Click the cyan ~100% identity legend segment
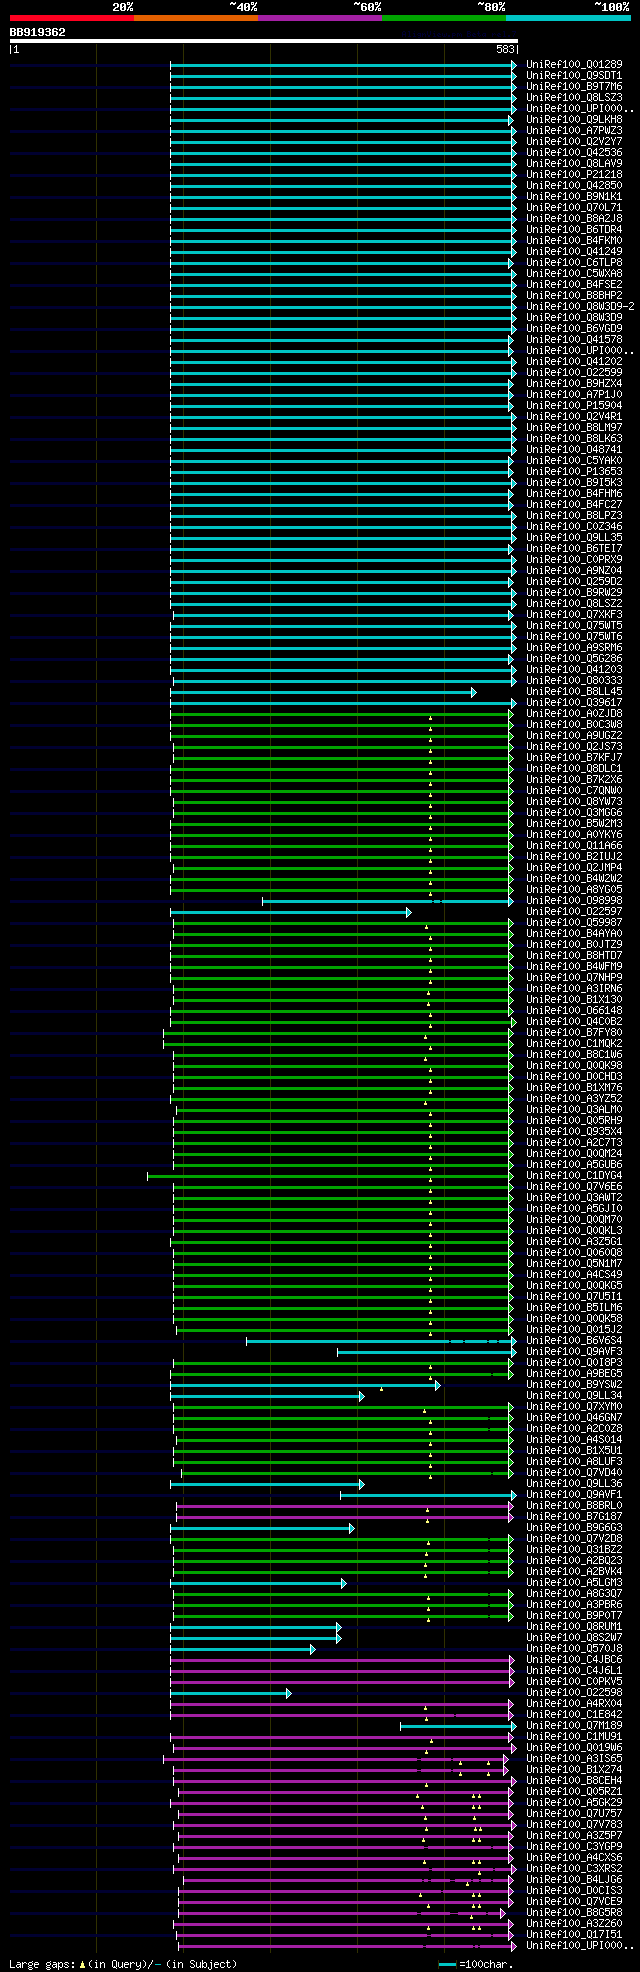The image size is (640, 1972). pyautogui.click(x=568, y=18)
